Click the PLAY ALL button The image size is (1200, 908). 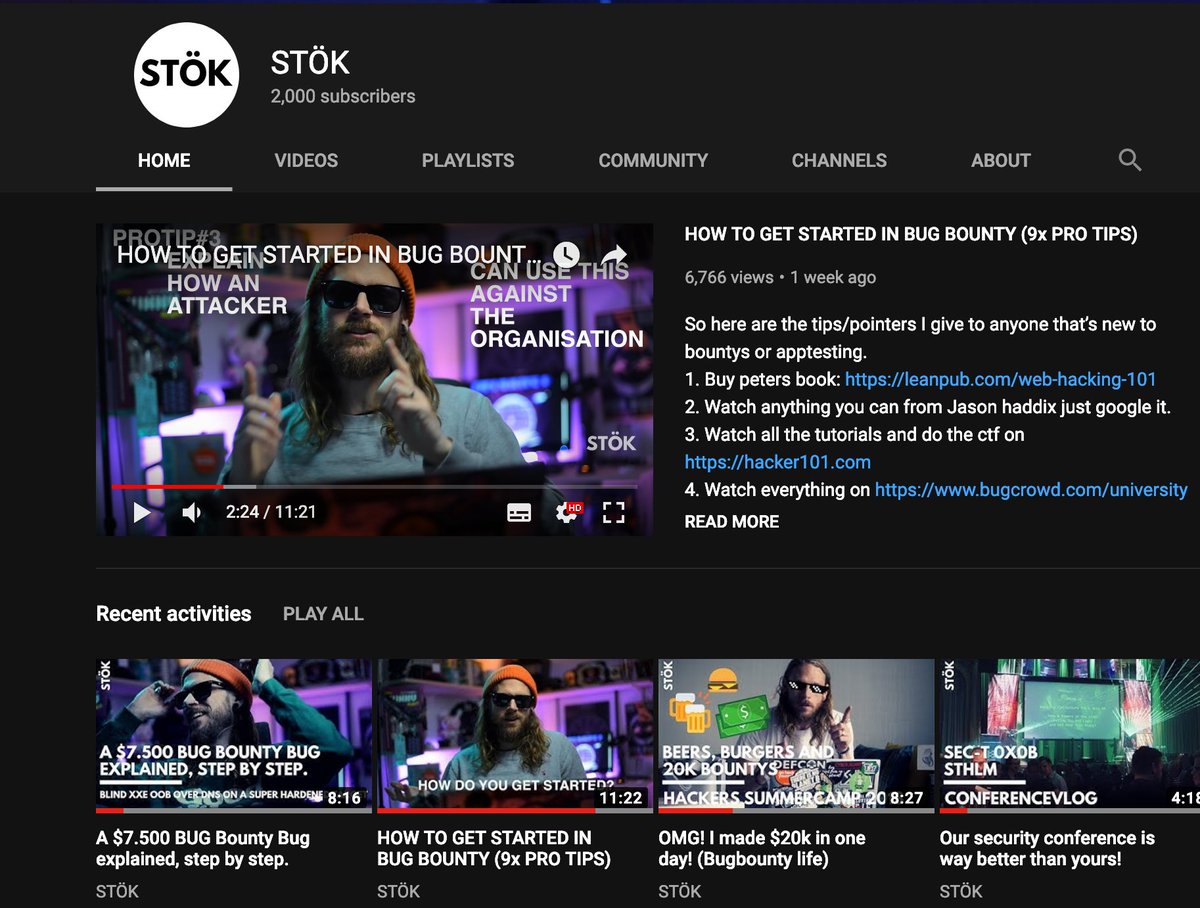(323, 614)
